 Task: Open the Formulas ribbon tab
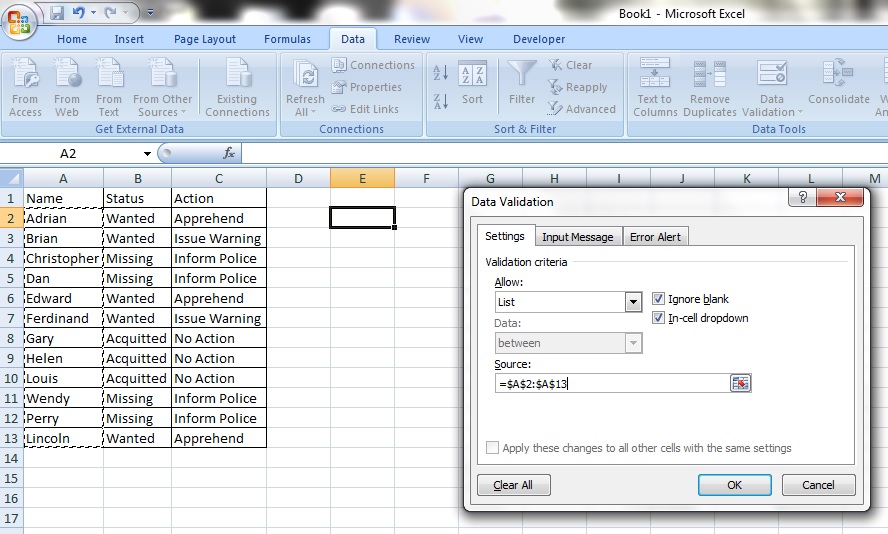point(287,39)
